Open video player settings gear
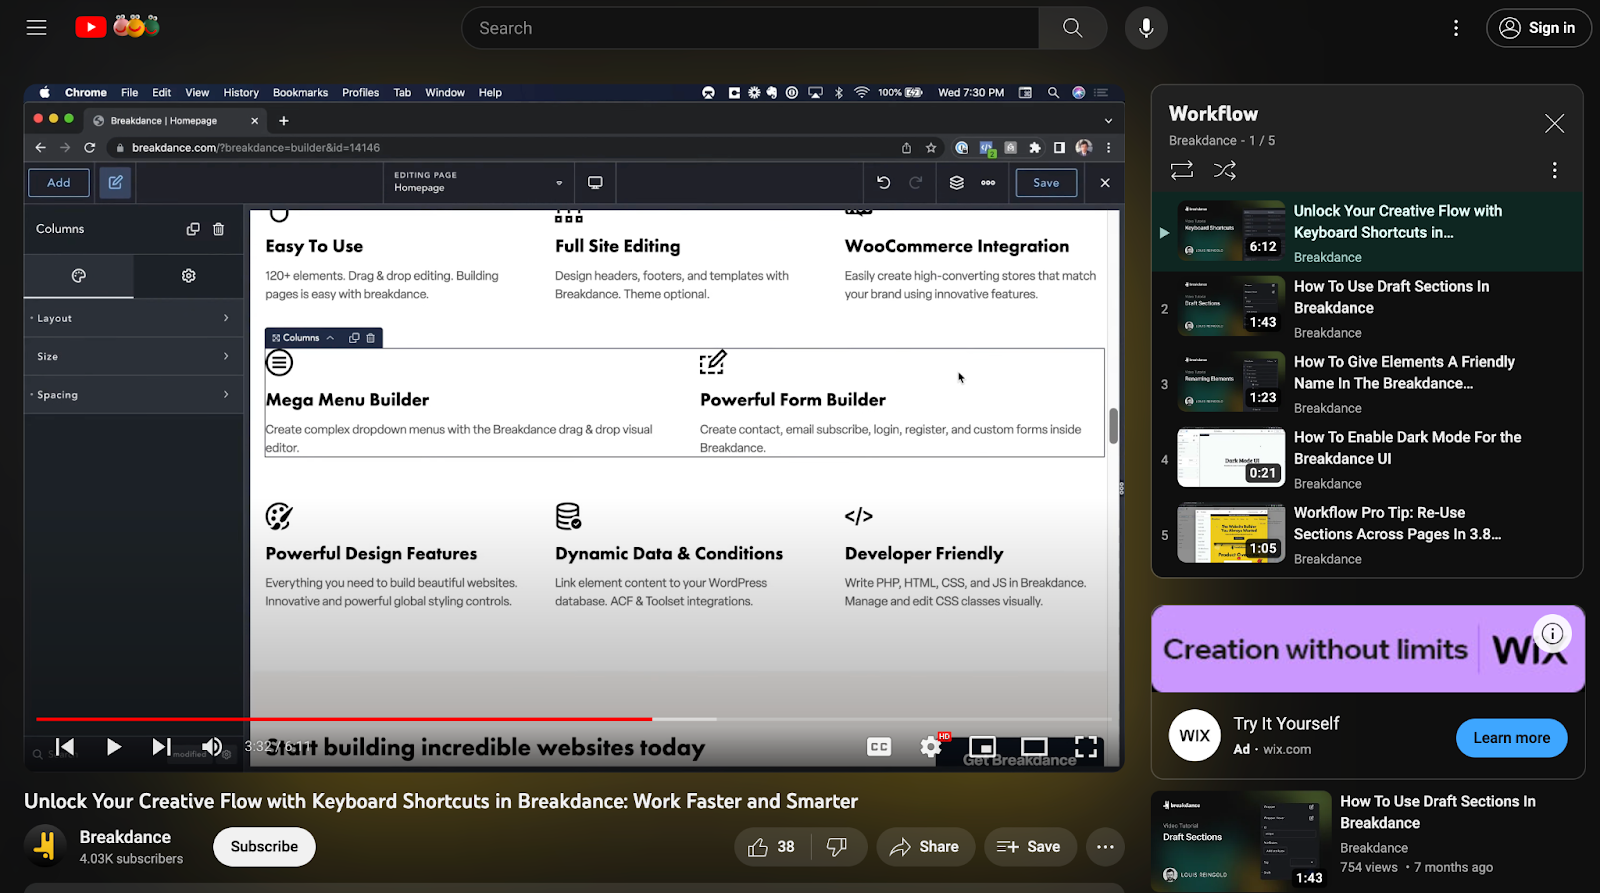 pyautogui.click(x=931, y=747)
